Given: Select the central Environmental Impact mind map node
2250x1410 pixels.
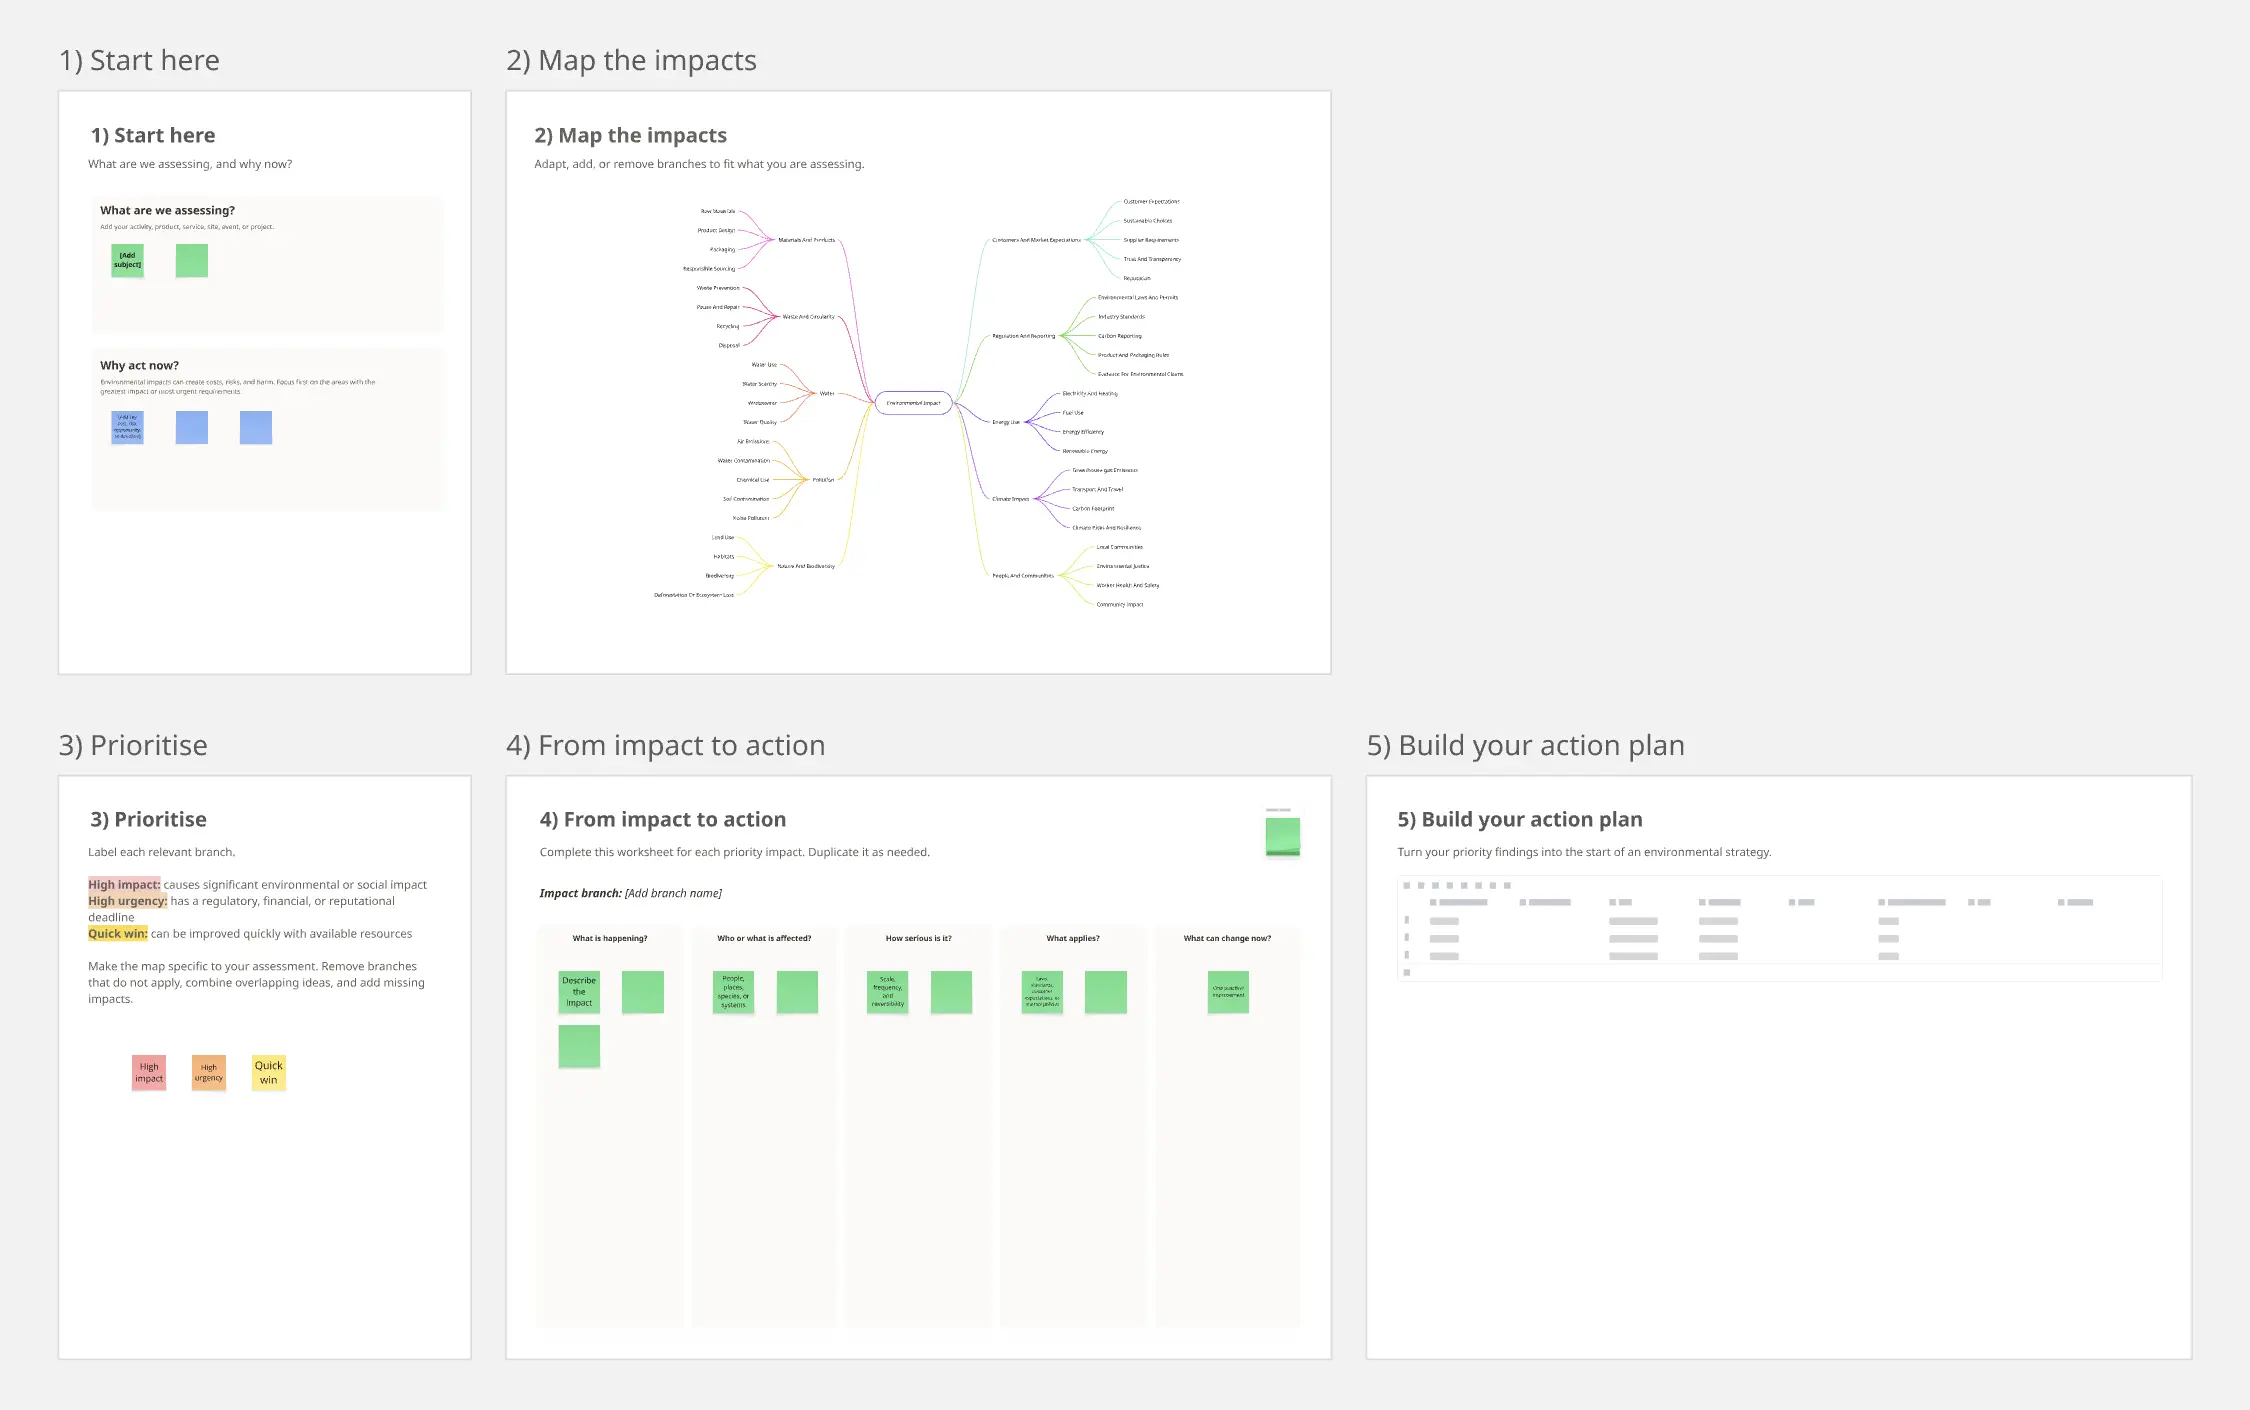Looking at the screenshot, I should [913, 403].
